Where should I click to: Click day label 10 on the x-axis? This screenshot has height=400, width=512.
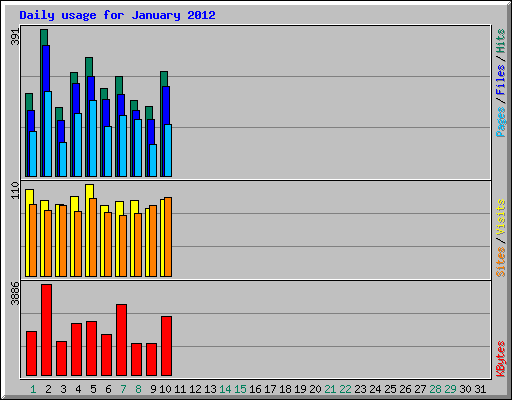pos(165,389)
